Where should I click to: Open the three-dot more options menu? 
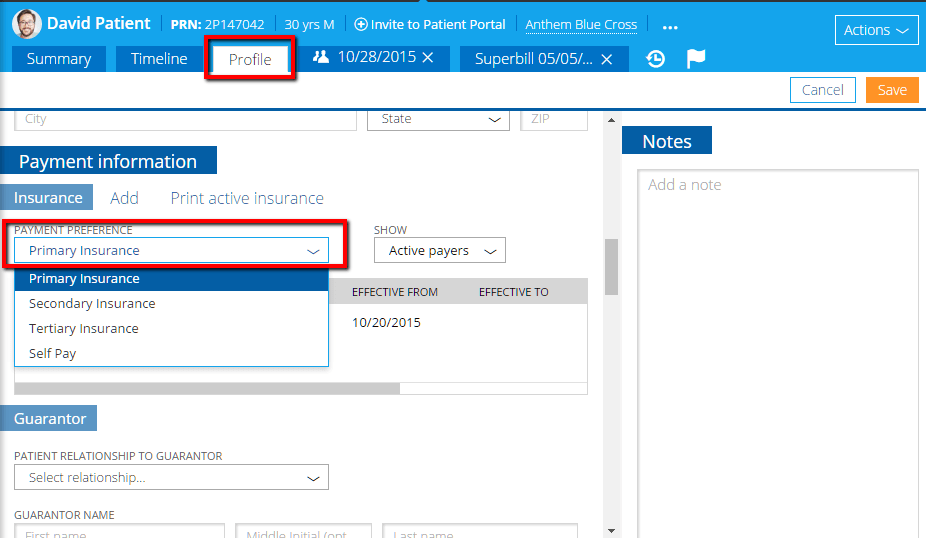pyautogui.click(x=670, y=27)
